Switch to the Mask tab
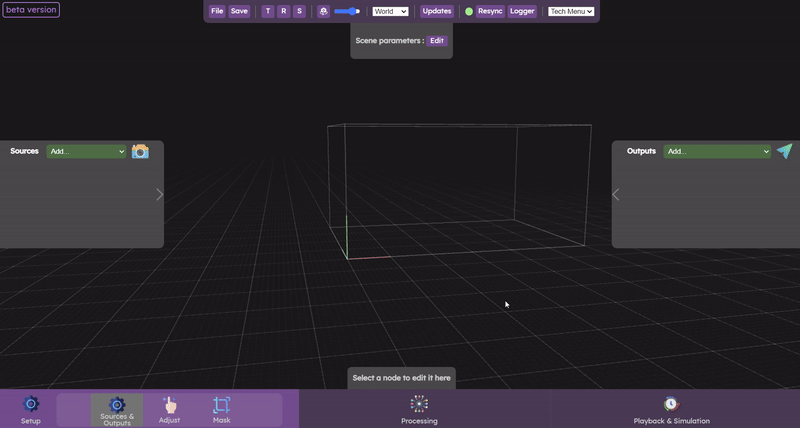The height and width of the screenshot is (428, 800). pyautogui.click(x=221, y=410)
